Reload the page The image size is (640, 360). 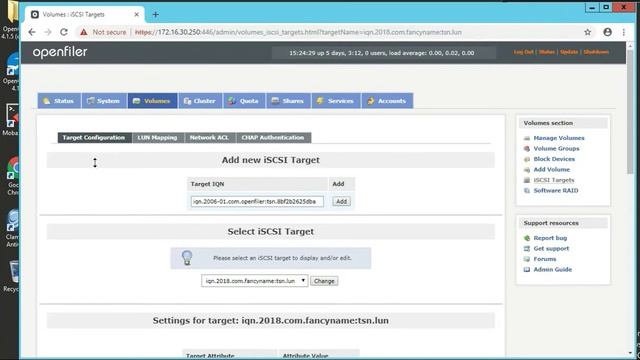pos(64,32)
